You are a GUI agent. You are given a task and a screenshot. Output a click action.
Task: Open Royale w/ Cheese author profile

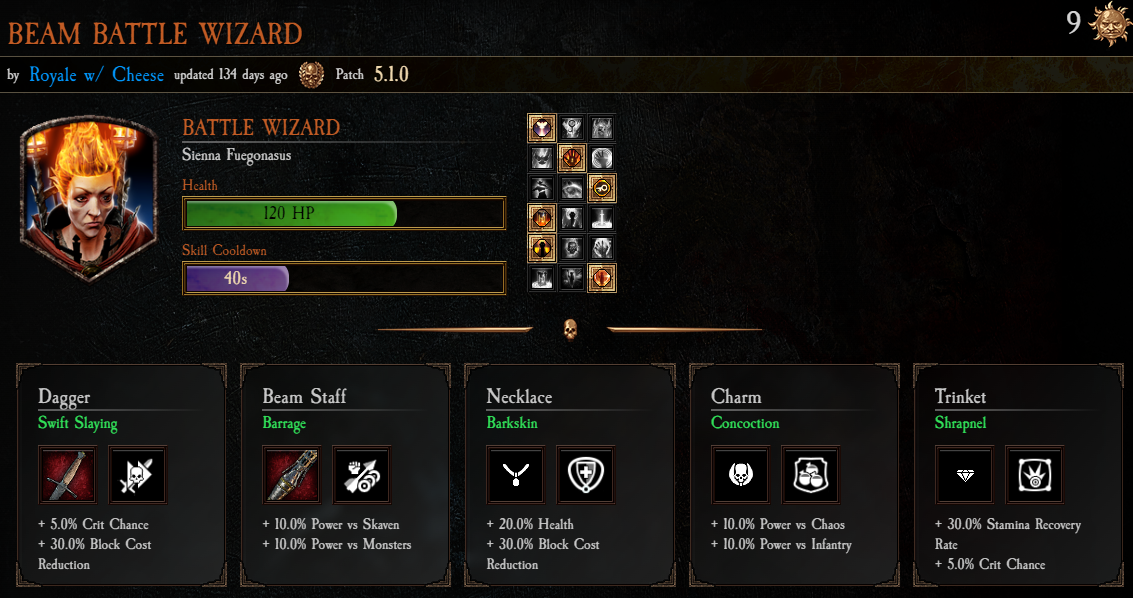97,74
